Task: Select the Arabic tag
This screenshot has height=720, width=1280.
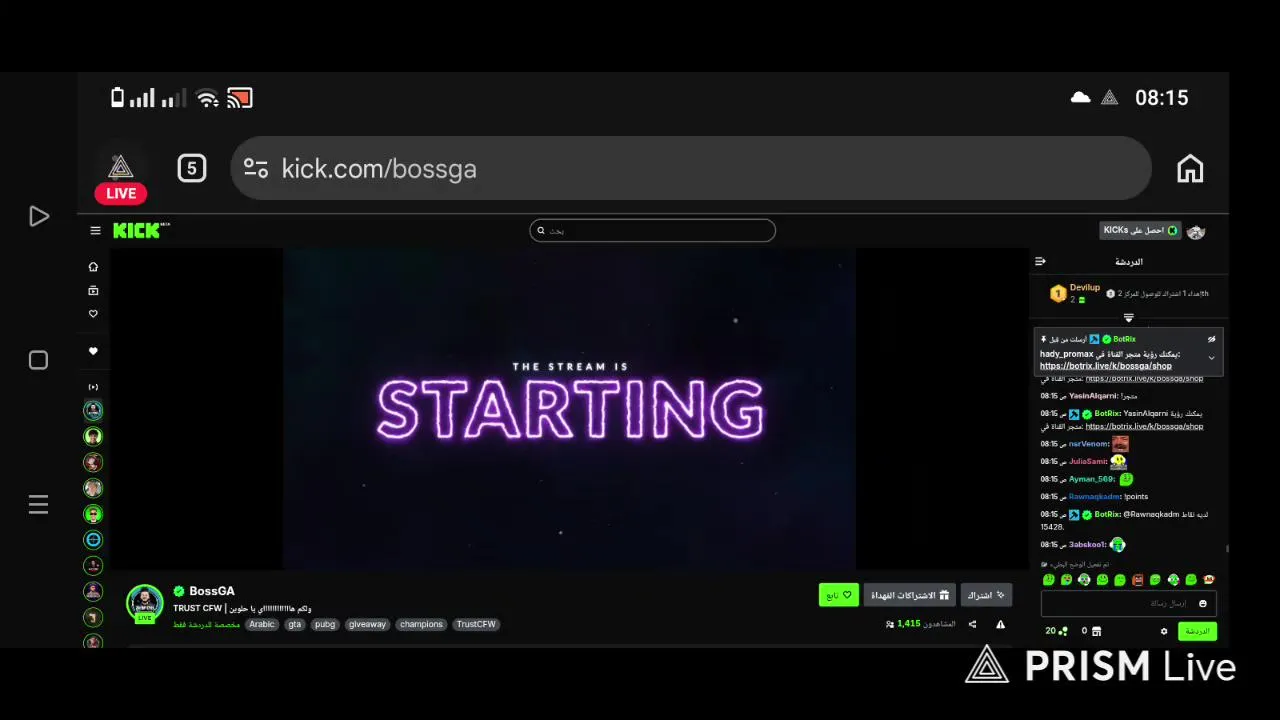Action: point(262,624)
